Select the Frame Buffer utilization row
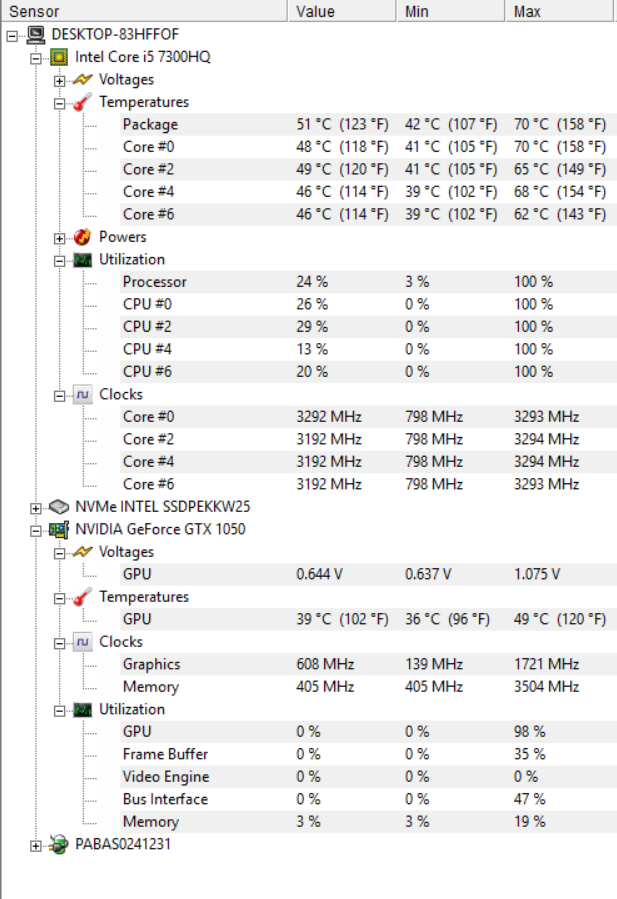Screen dimensions: 617x899 coord(165,755)
